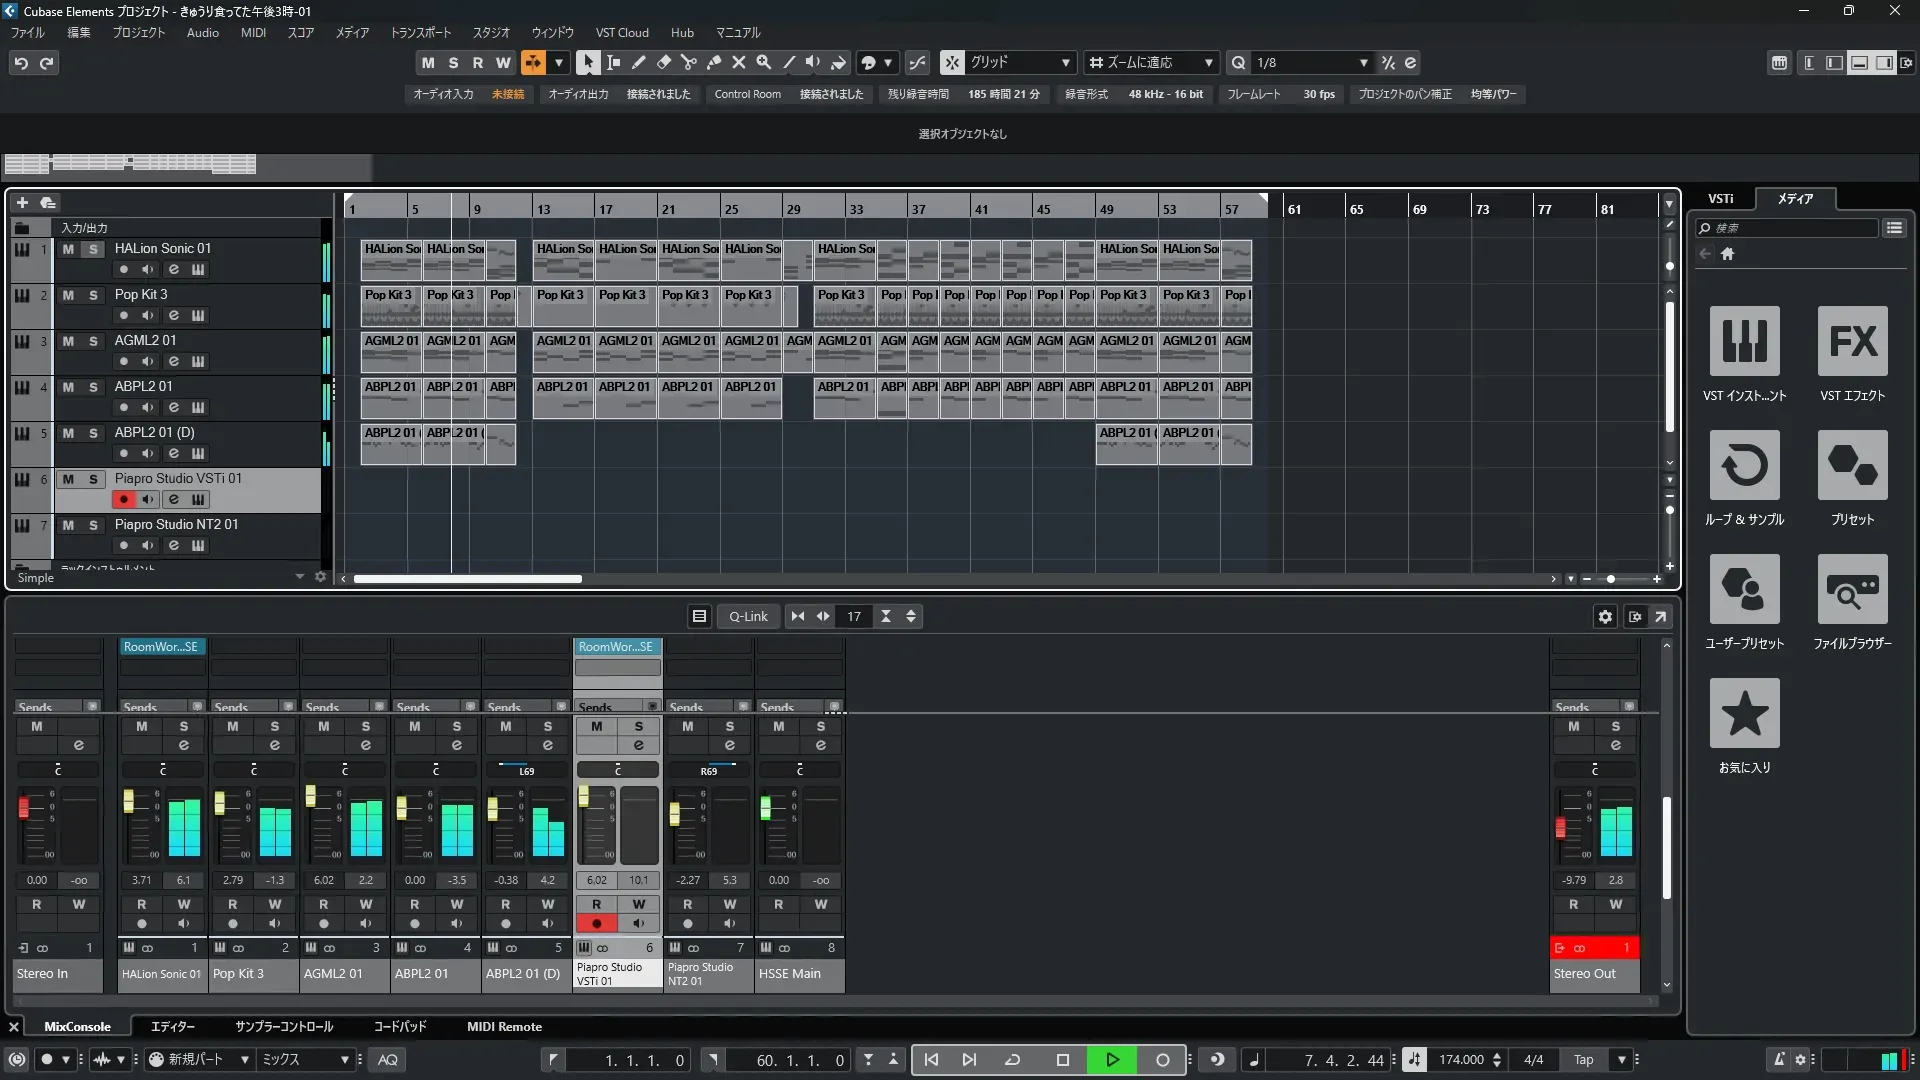Select the Scissors split tool
This screenshot has width=1920, height=1080.
pyautogui.click(x=688, y=62)
